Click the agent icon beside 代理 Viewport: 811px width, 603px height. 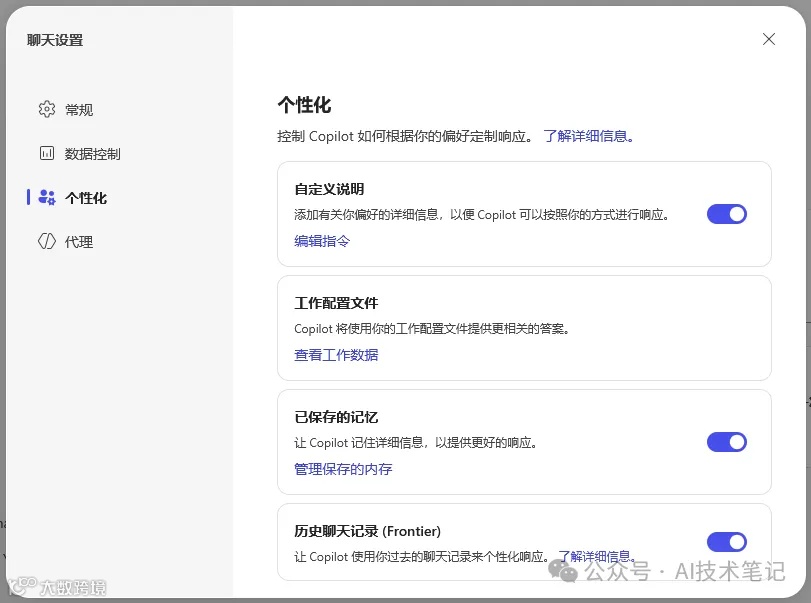47,241
